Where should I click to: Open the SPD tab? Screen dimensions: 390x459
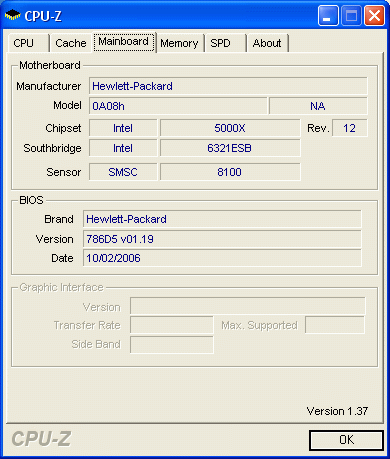tap(226, 43)
